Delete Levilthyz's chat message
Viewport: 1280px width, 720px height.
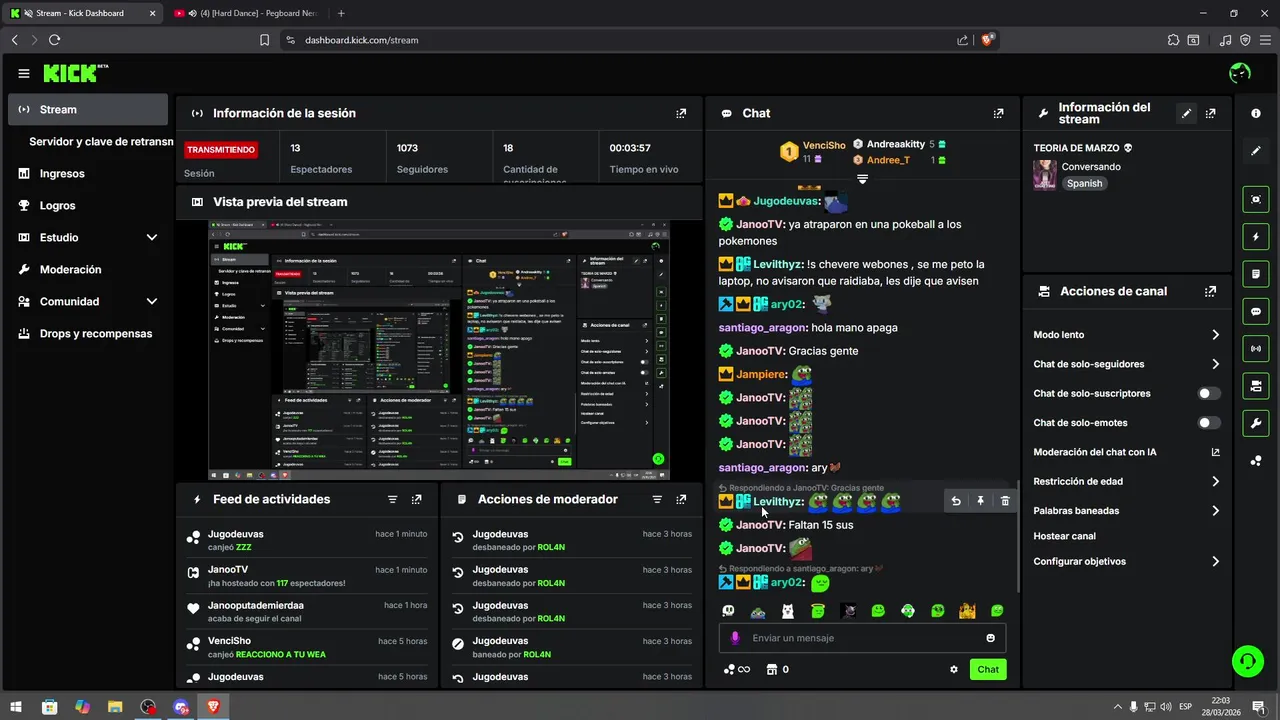pos(1005,501)
